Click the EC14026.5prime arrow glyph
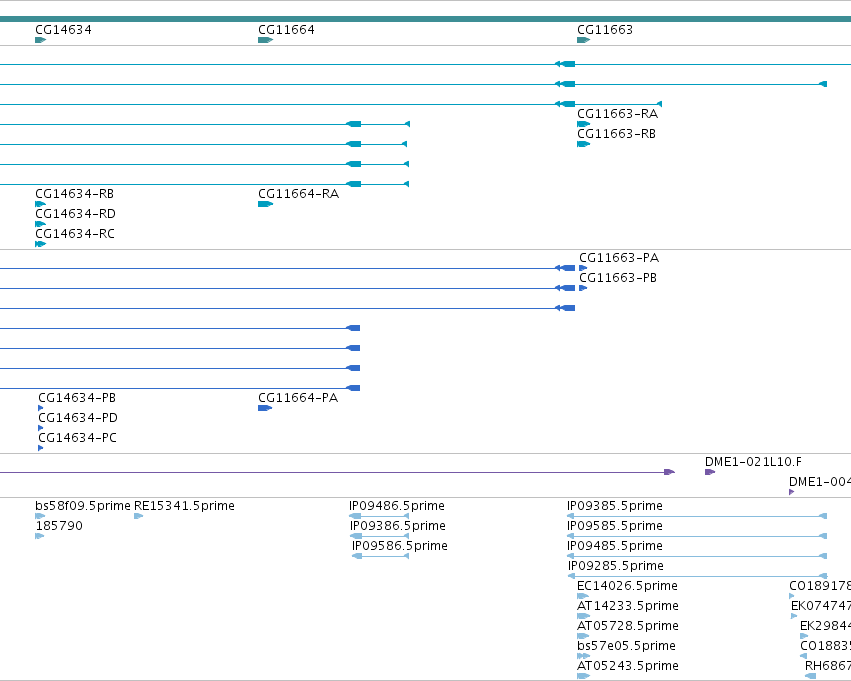 [x=583, y=596]
